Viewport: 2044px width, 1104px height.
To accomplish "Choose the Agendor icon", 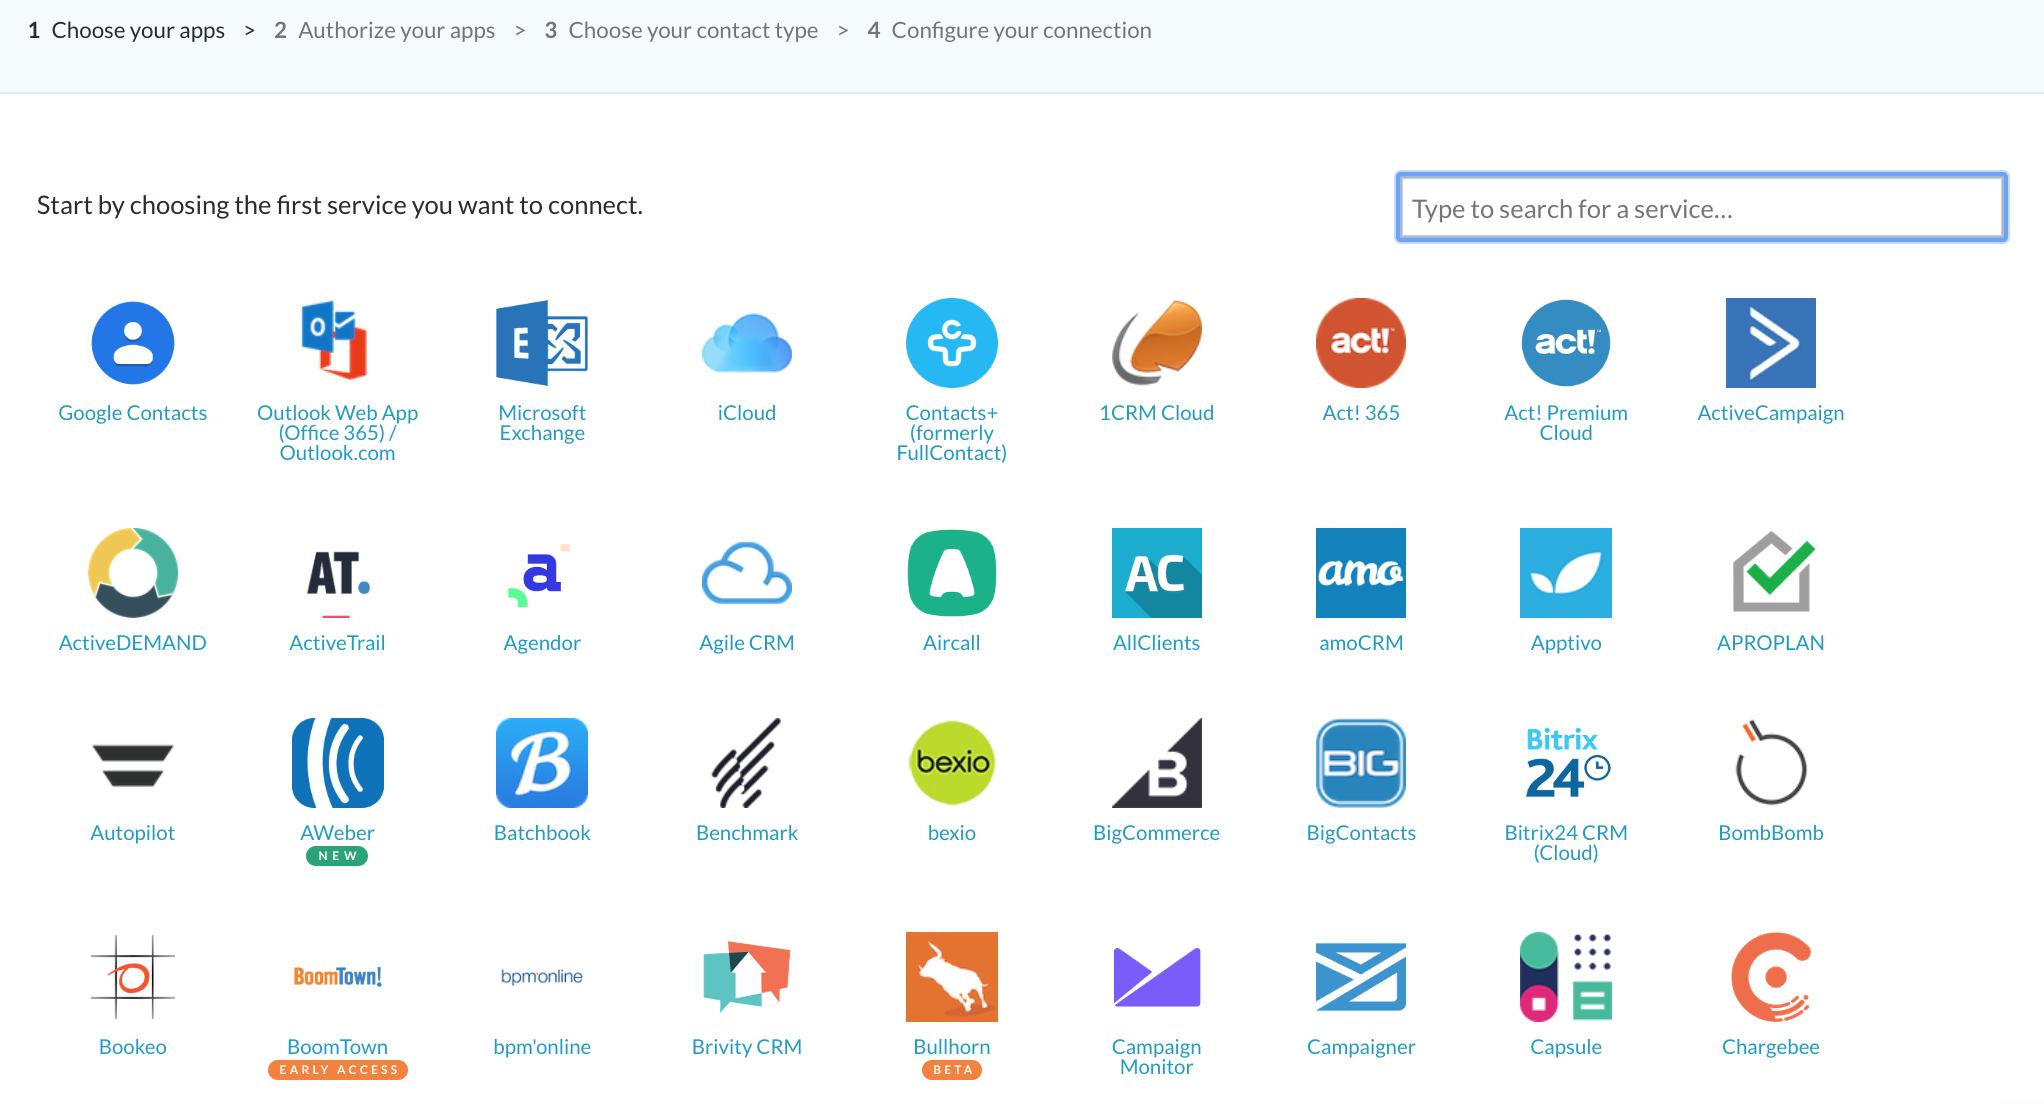I will [x=540, y=575].
